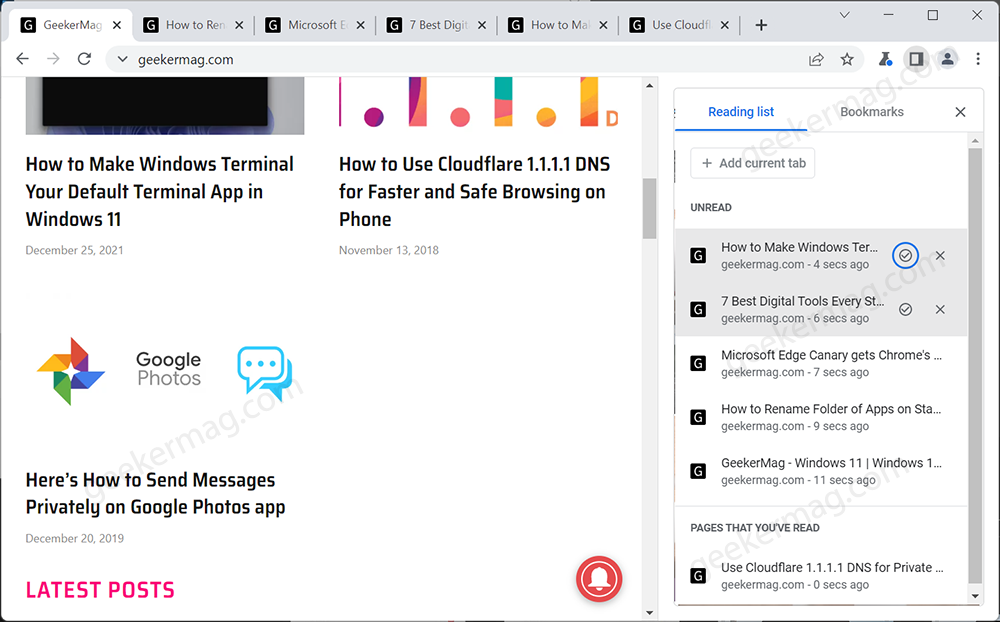The image size is (1000, 622).
Task: Open Use Cloudflare 1.1.1.1 DNS for Private item
Action: [x=821, y=575]
